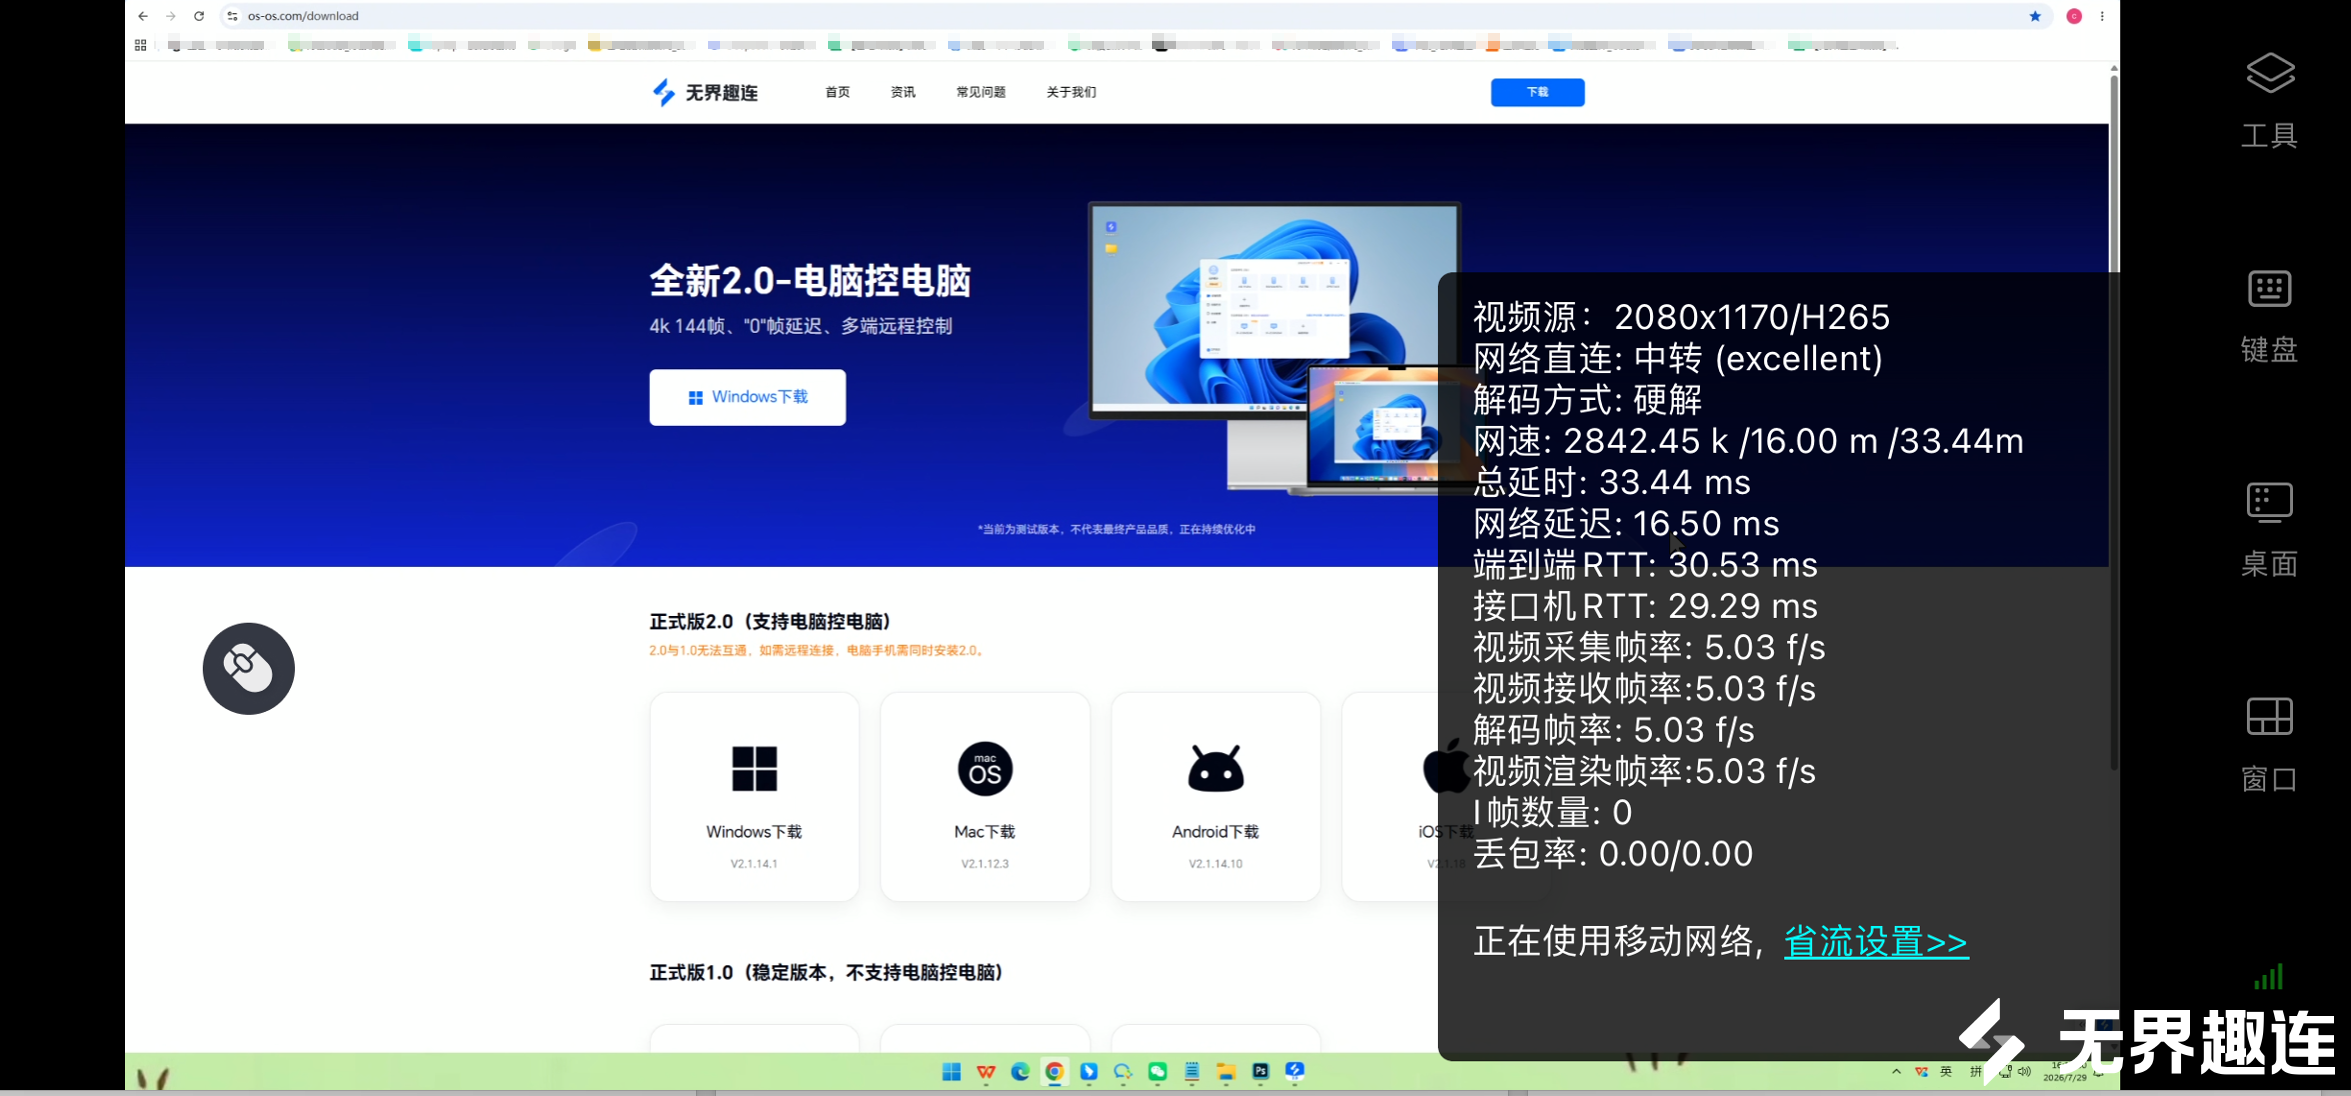
Task: Open the 关于我们 nav item
Action: coord(1071,92)
